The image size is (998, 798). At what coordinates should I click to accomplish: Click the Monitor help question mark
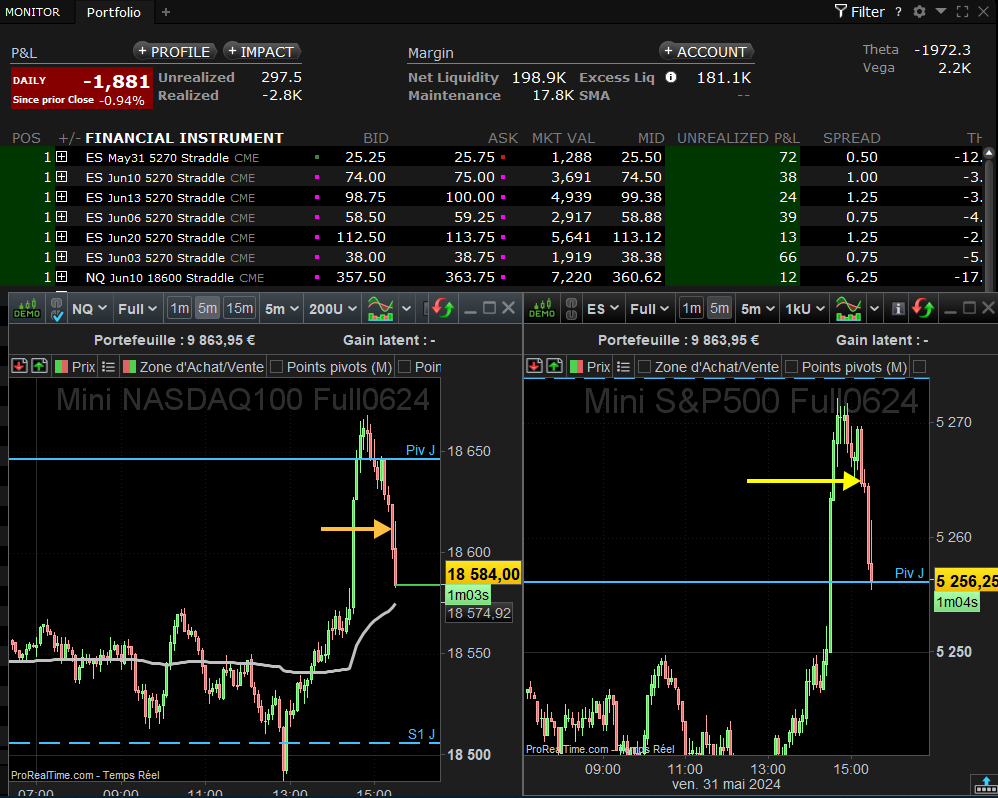(x=898, y=11)
